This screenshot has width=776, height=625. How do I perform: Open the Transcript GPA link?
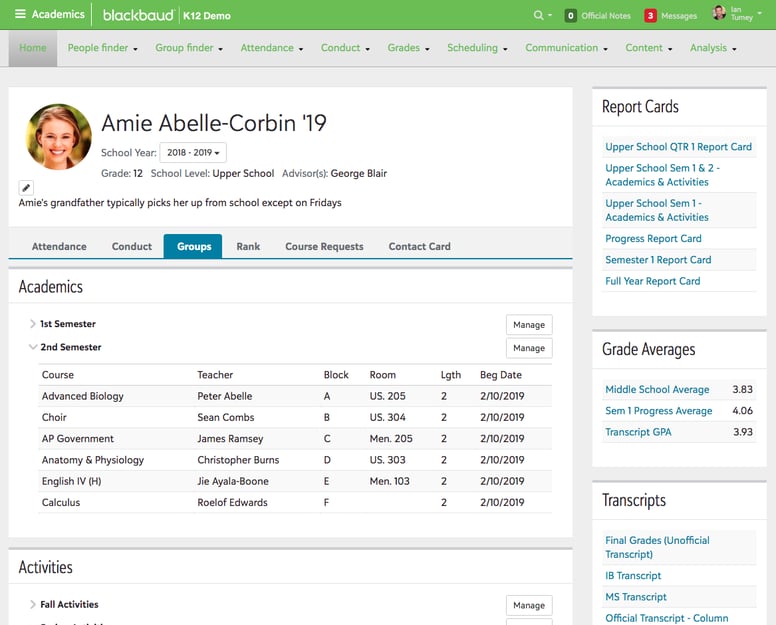coord(638,432)
